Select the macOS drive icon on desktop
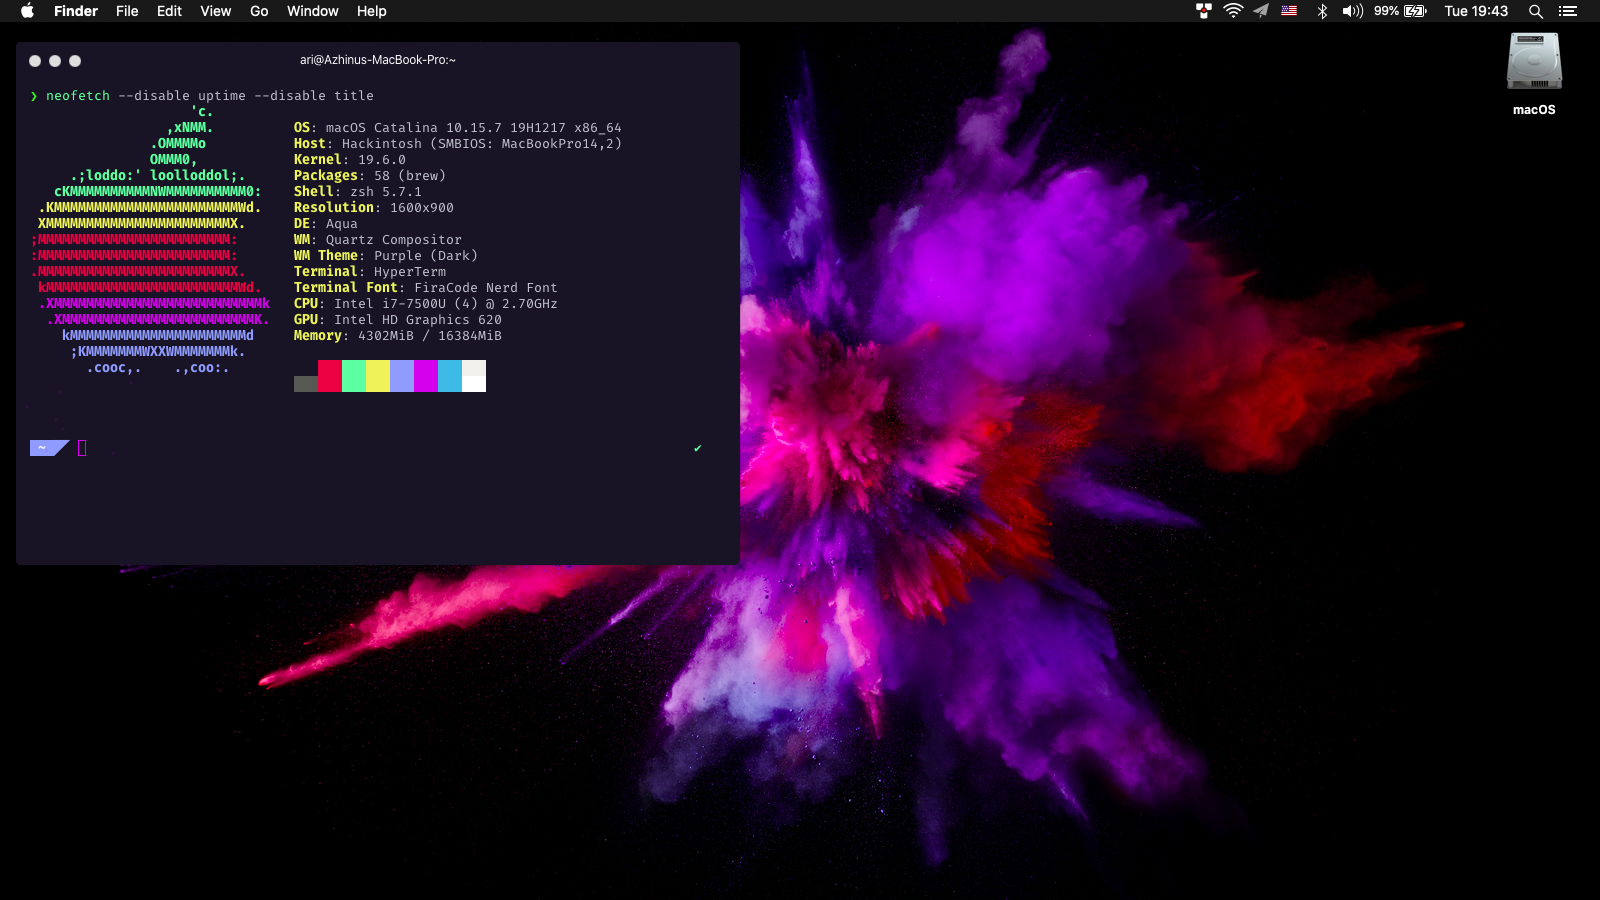1600x900 pixels. 1534,62
